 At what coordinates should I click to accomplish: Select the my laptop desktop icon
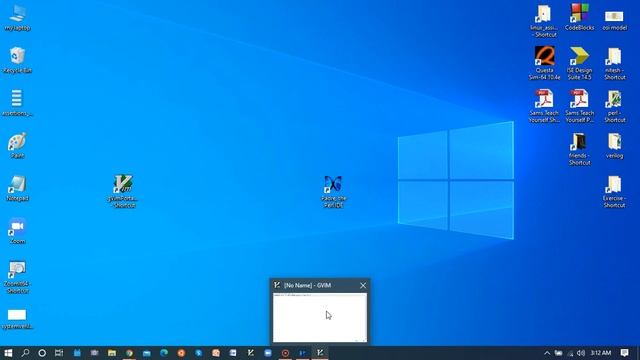click(x=17, y=18)
